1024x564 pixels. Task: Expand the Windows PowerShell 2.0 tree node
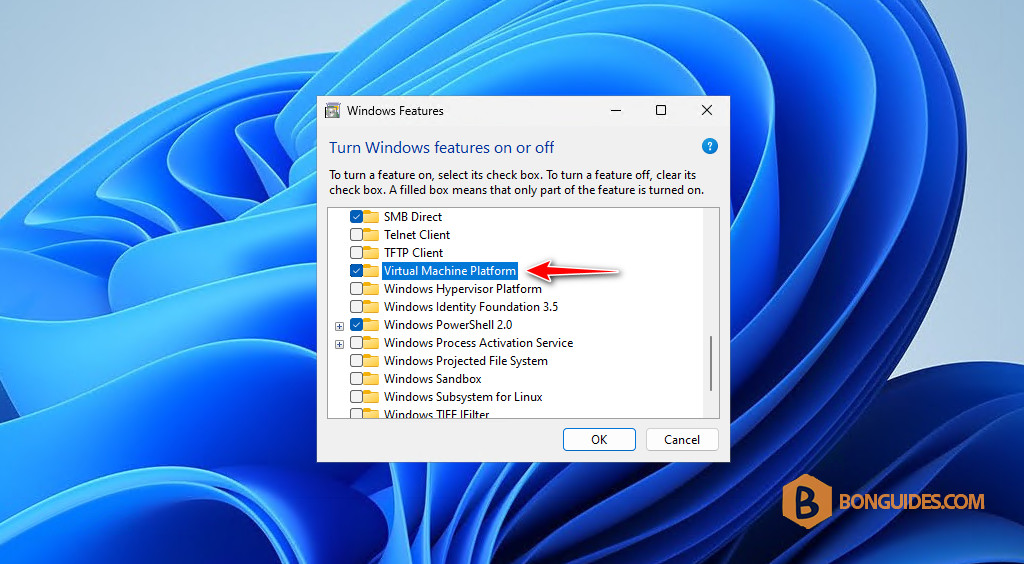click(339, 326)
